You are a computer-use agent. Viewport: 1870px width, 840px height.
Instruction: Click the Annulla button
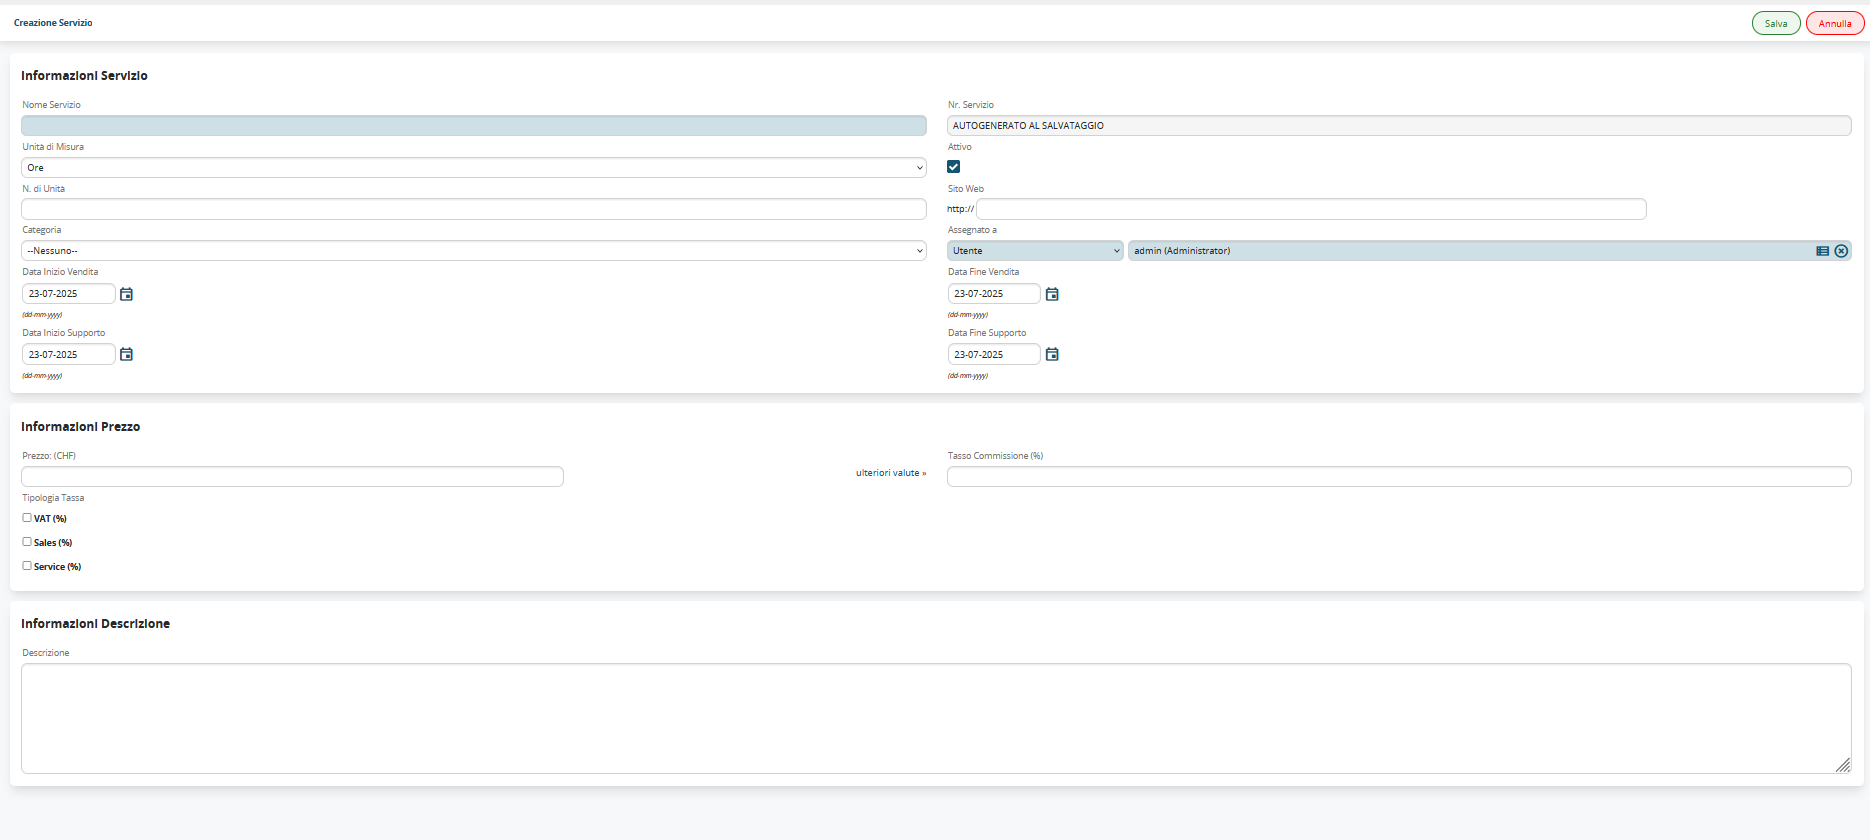(1834, 24)
